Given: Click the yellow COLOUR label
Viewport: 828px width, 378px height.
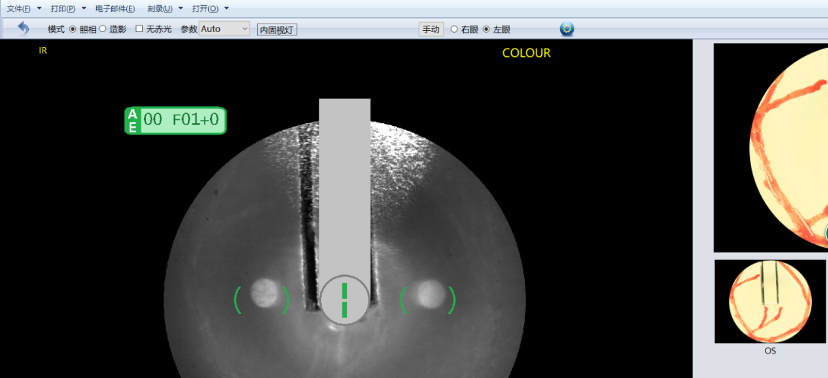Looking at the screenshot, I should [526, 53].
